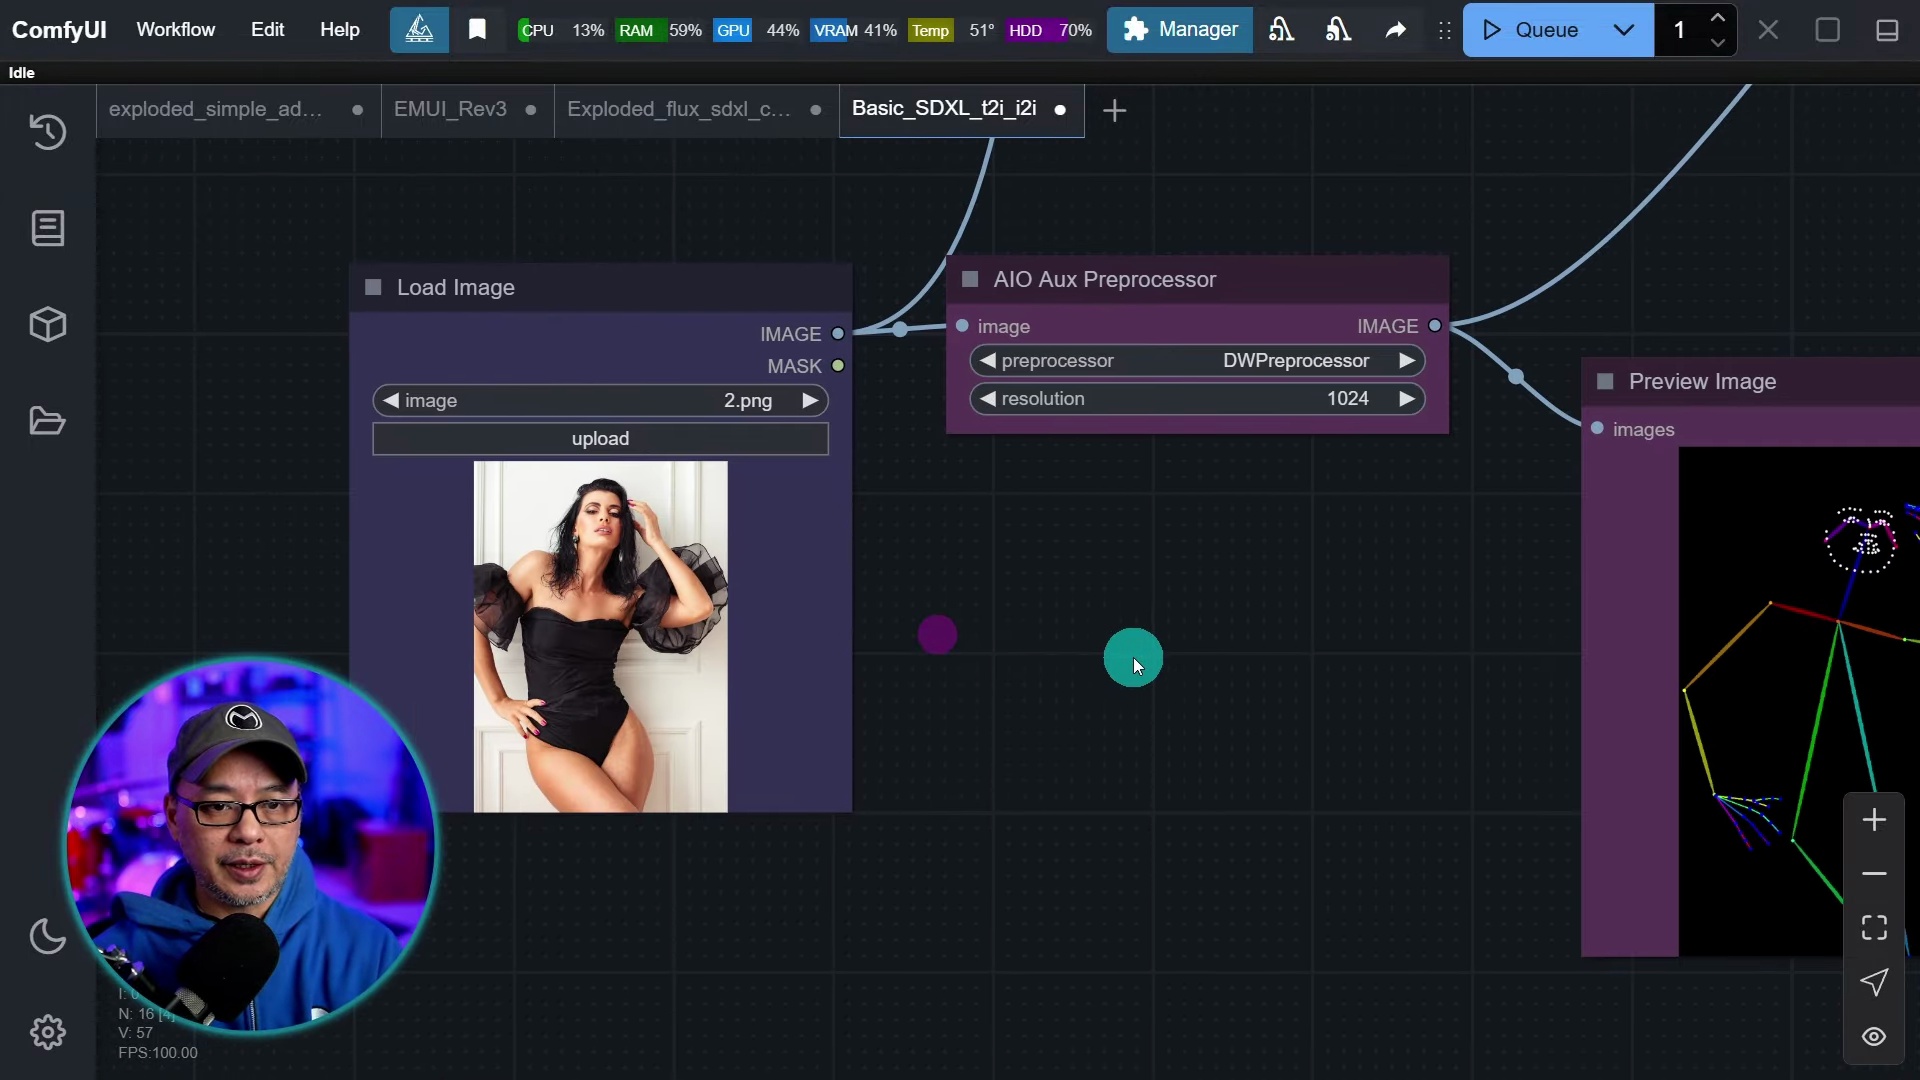Click Load Image IMAGE output socket
Image resolution: width=1920 pixels, height=1080 pixels.
point(838,334)
